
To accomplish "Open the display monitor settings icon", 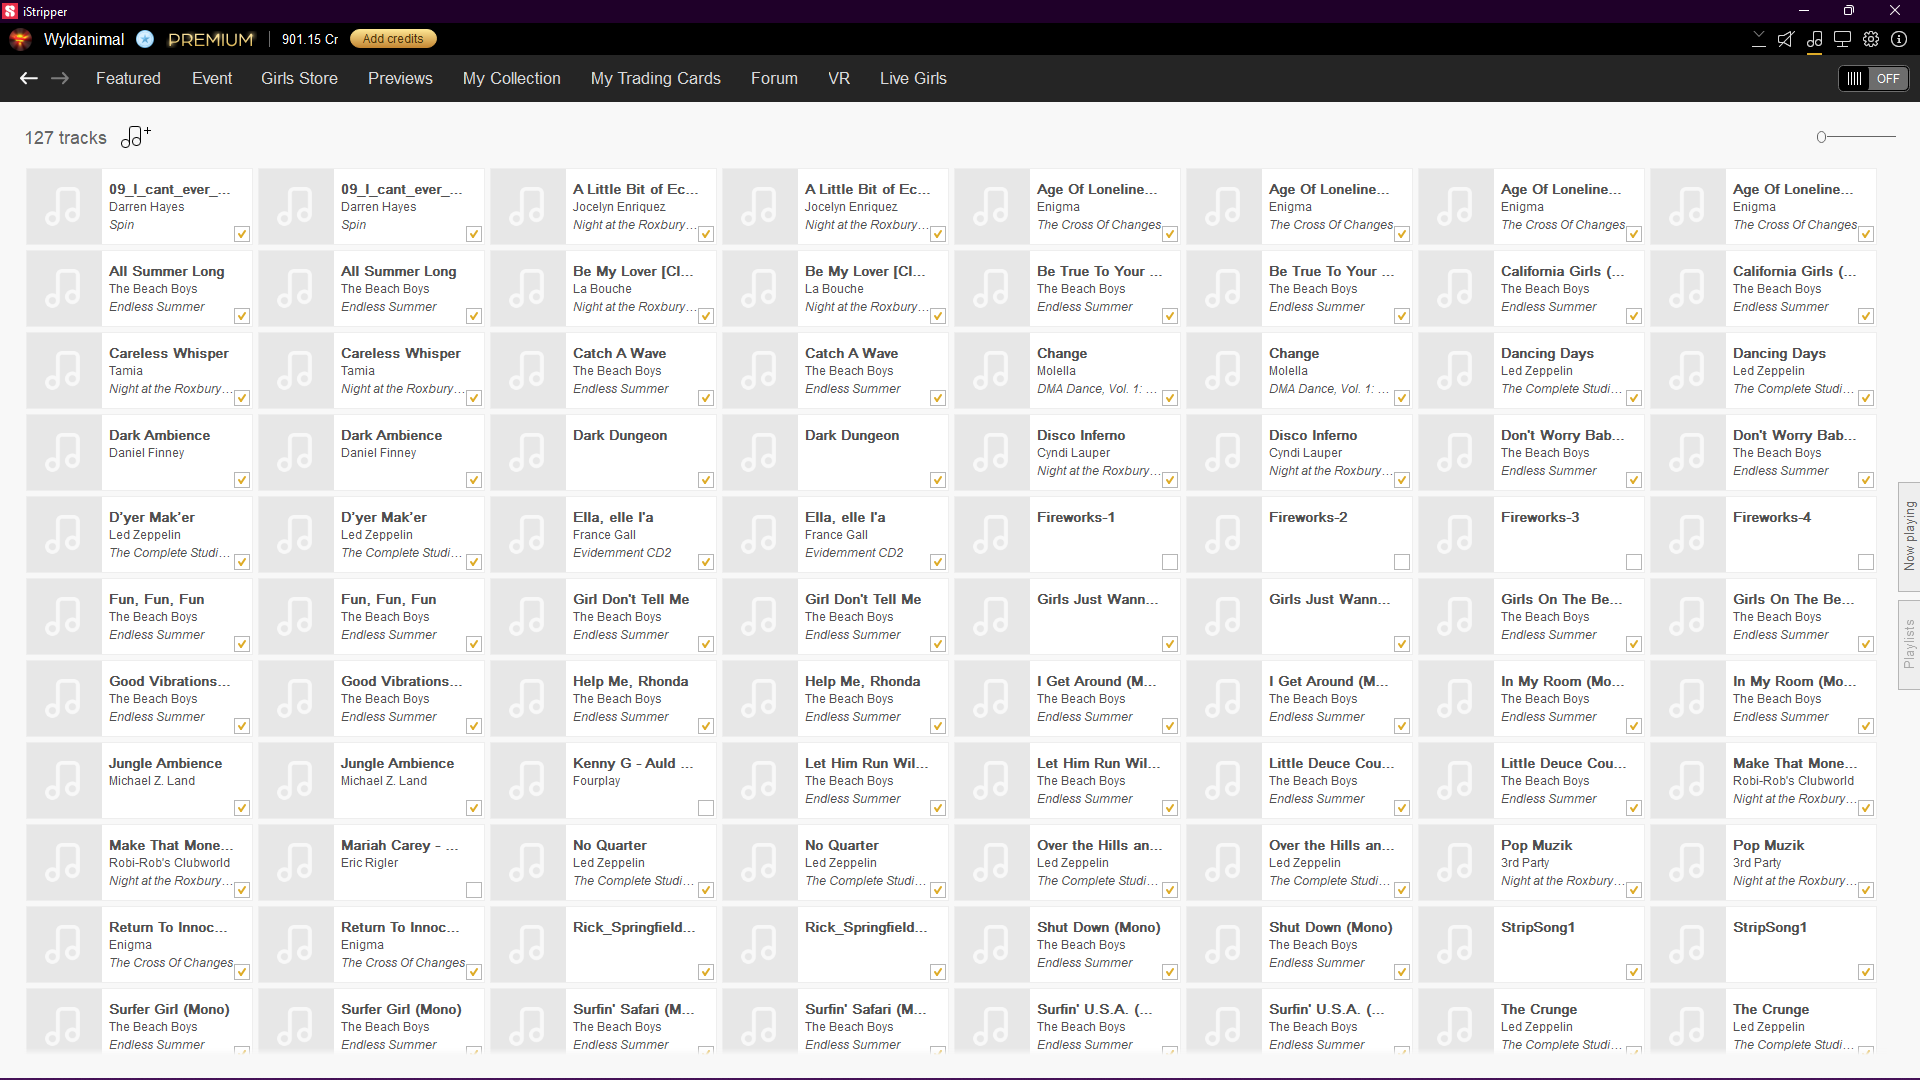I will [x=1842, y=39].
